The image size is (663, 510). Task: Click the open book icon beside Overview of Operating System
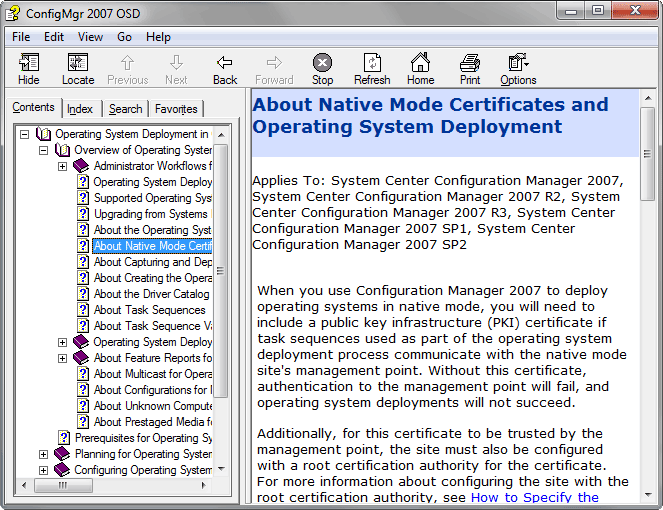[x=62, y=150]
